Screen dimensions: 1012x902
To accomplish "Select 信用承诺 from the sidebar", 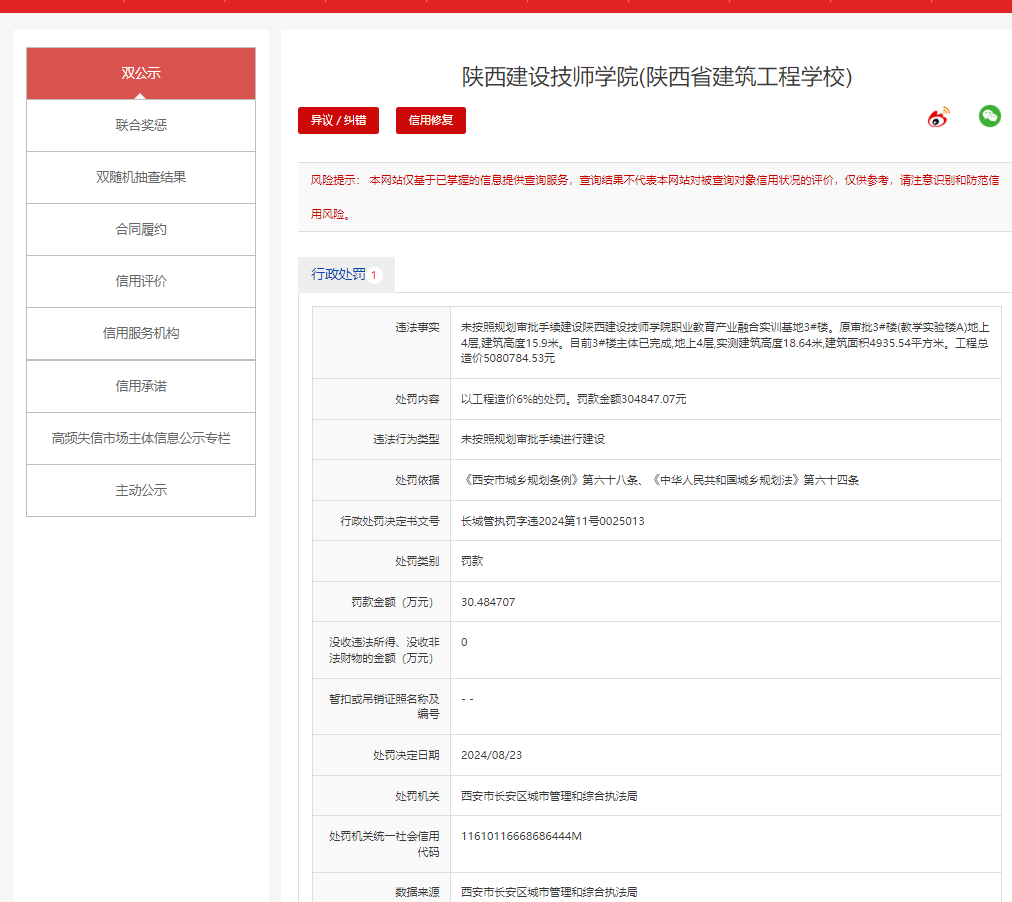I will pos(141,386).
